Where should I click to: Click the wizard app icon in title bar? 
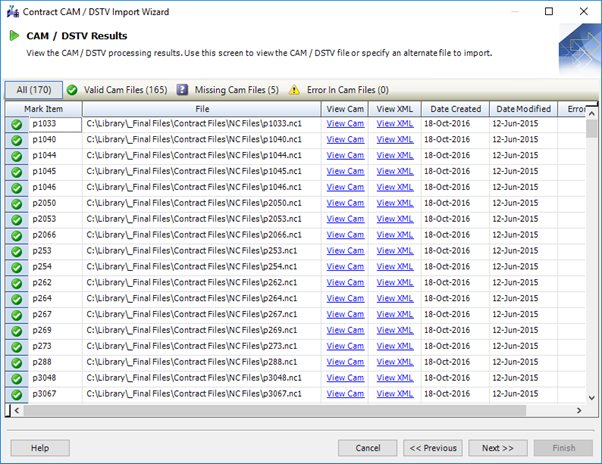(x=12, y=11)
